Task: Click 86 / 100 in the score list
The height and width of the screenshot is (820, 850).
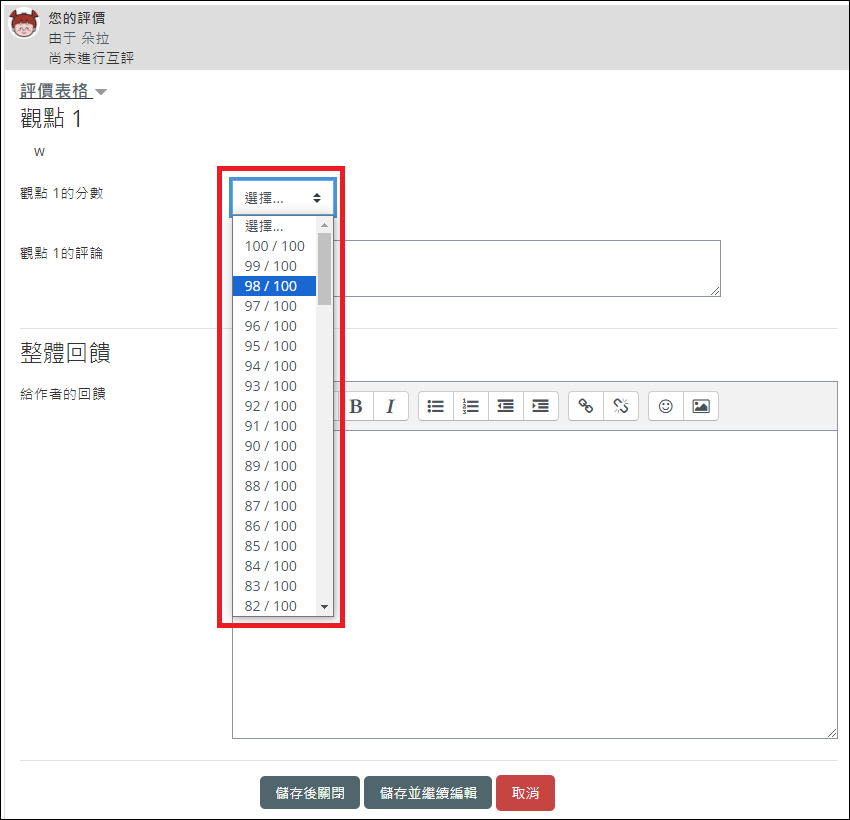Action: pos(274,527)
